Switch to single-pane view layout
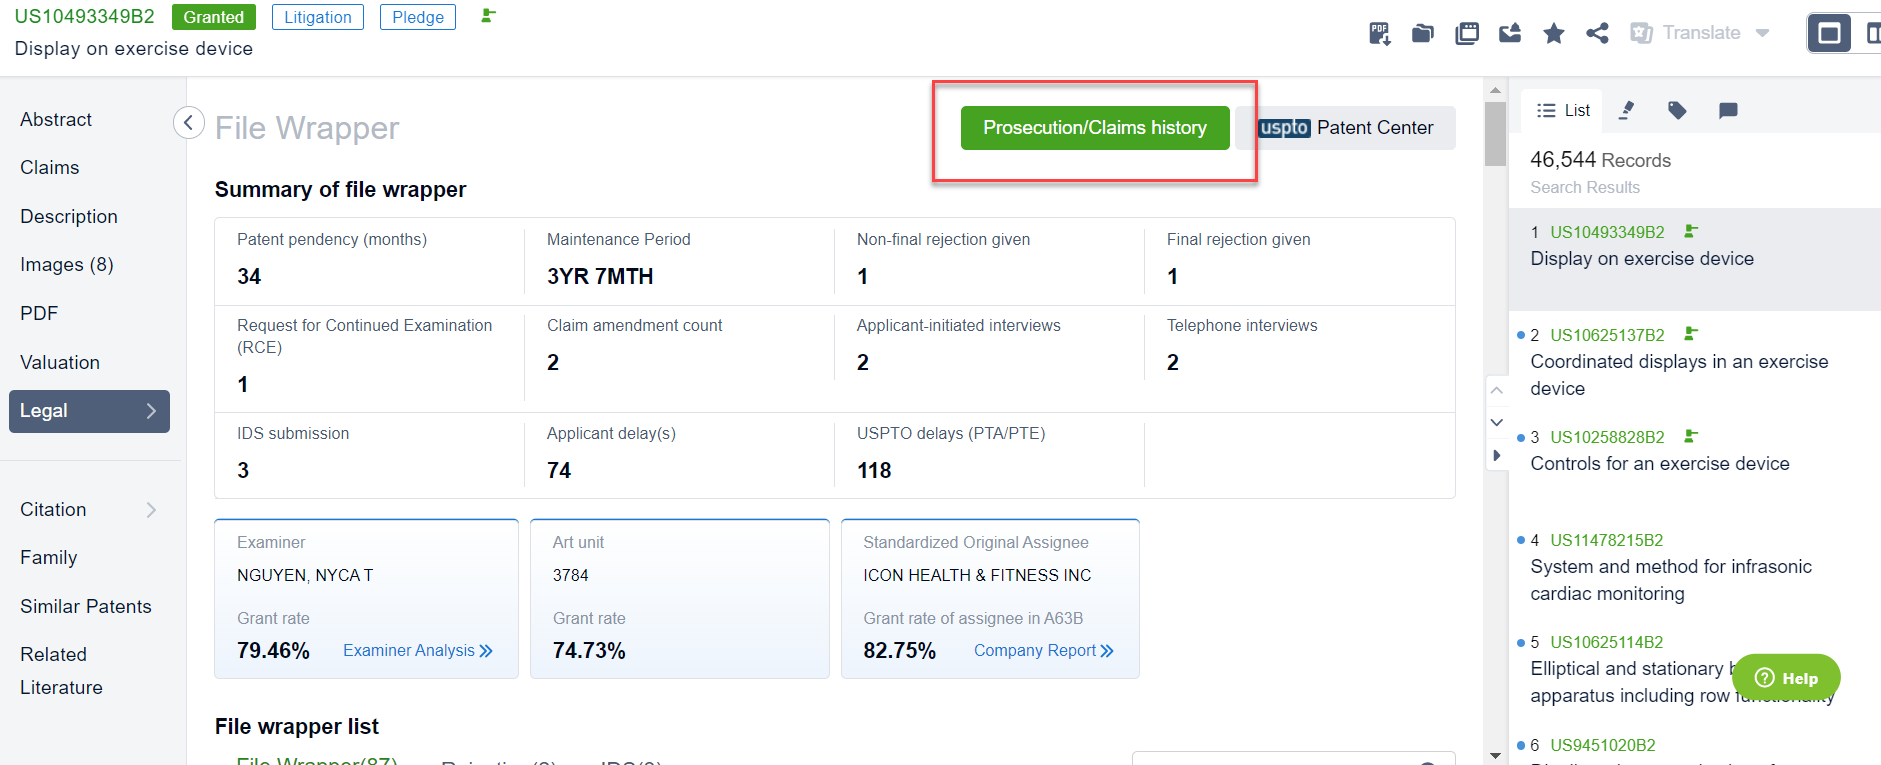 coord(1829,33)
